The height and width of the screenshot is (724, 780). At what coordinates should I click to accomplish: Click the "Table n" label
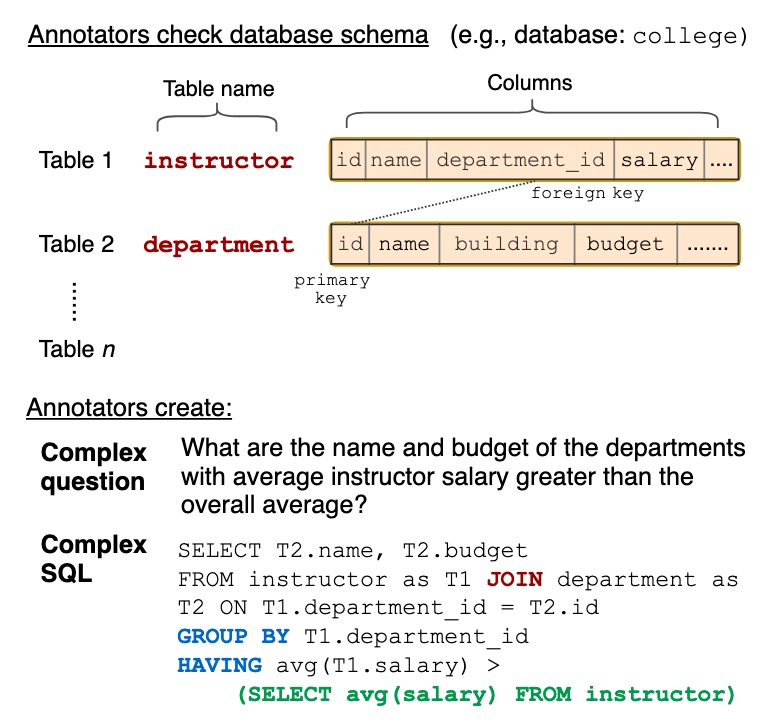coord(77,349)
